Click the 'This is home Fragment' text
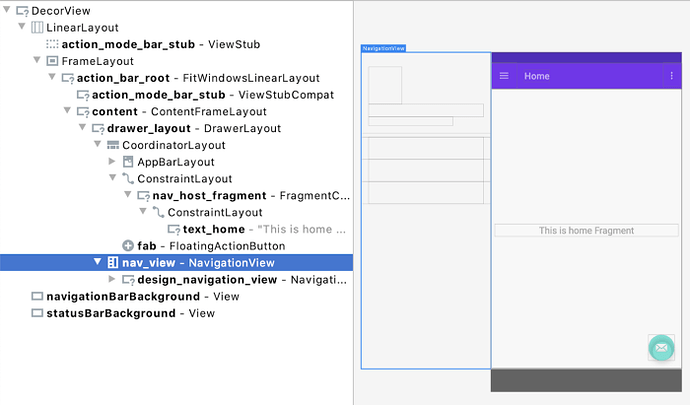 586,230
